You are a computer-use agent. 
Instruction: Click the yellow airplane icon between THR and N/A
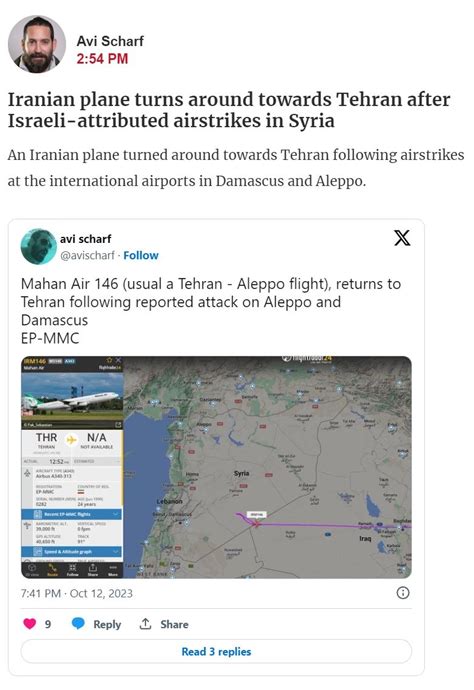point(71,439)
